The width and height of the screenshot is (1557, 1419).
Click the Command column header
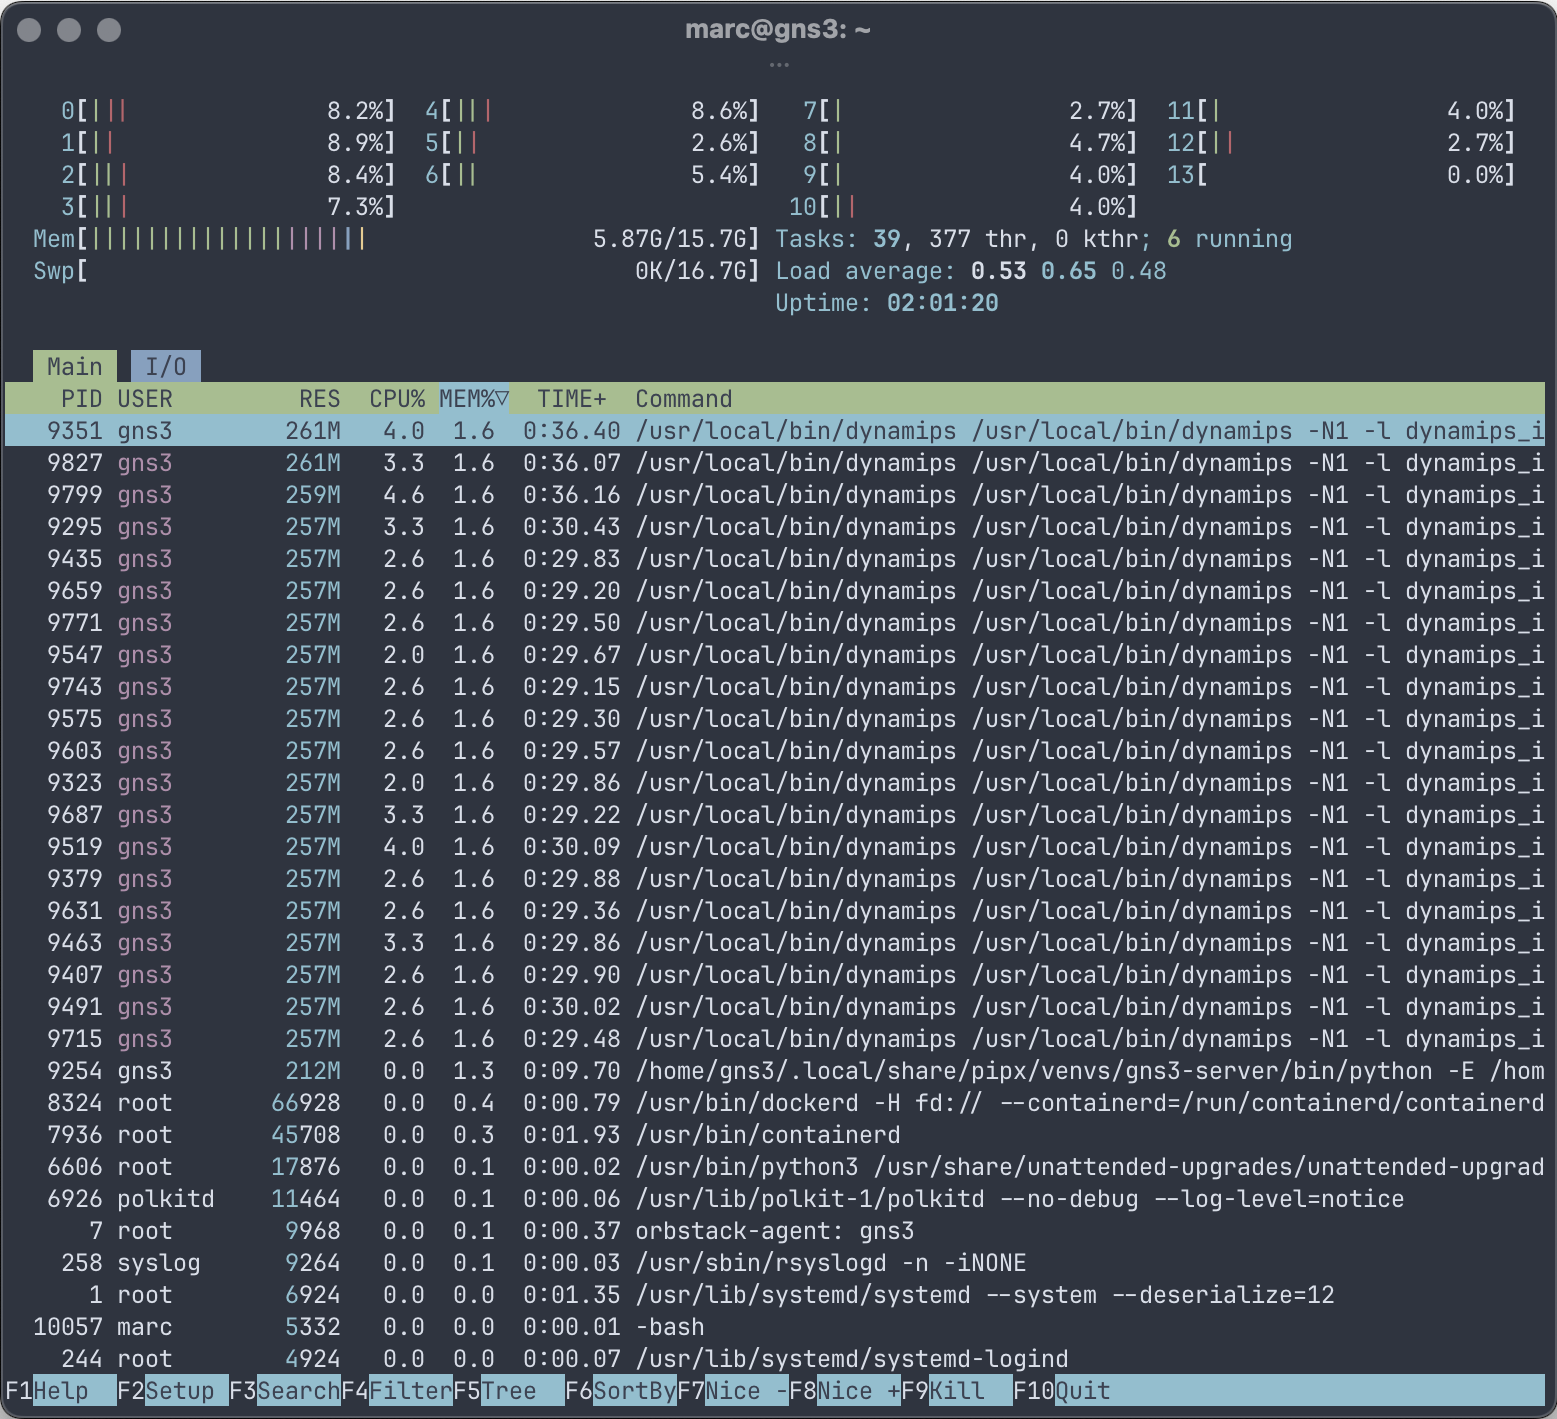pos(684,398)
